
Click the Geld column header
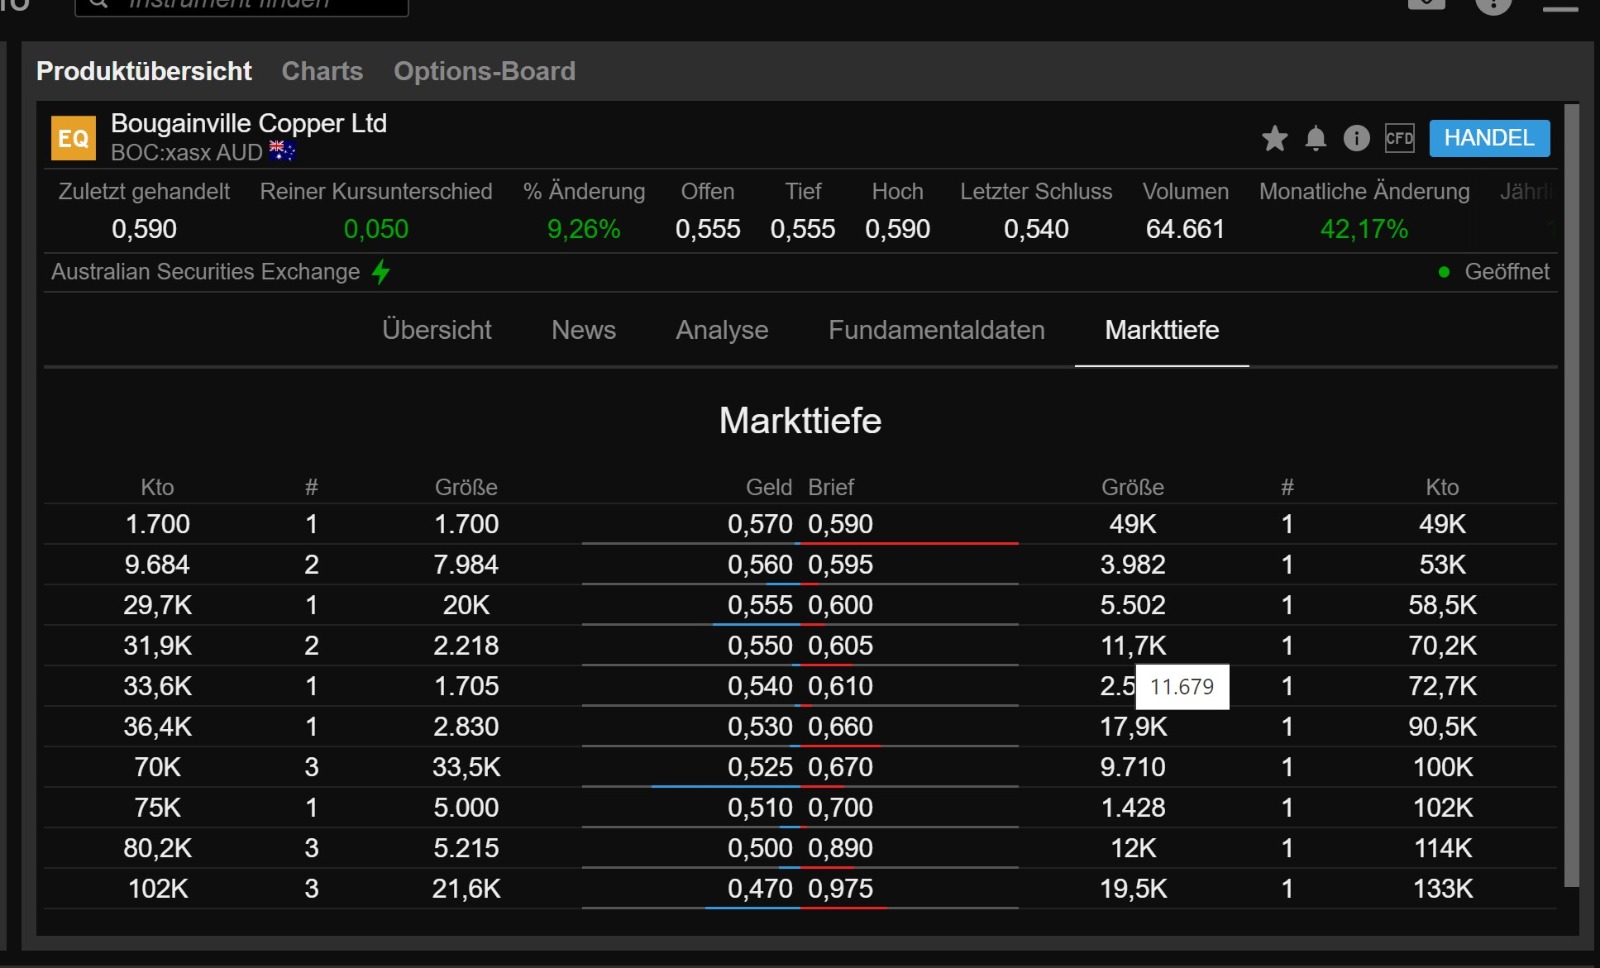769,487
